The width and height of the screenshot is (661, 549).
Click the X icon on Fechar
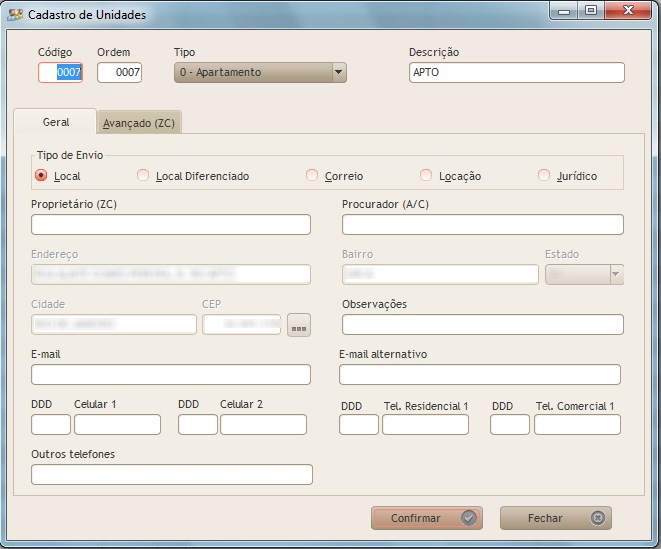[597, 518]
